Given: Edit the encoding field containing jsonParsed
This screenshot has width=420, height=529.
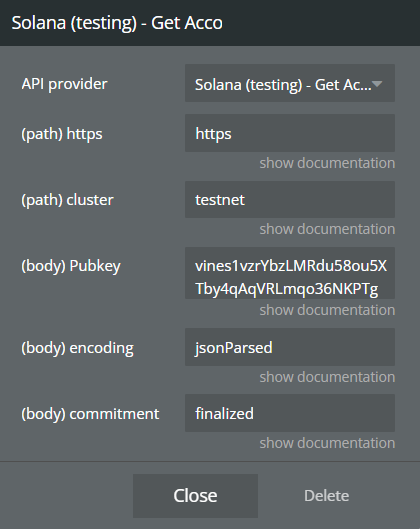Looking at the screenshot, I should [290, 347].
